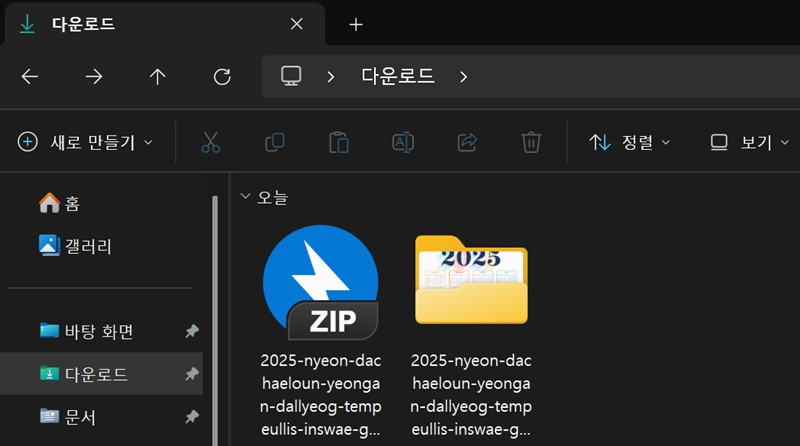Image resolution: width=800 pixels, height=446 pixels.
Task: Open 홈 in the sidebar
Action: click(x=60, y=203)
